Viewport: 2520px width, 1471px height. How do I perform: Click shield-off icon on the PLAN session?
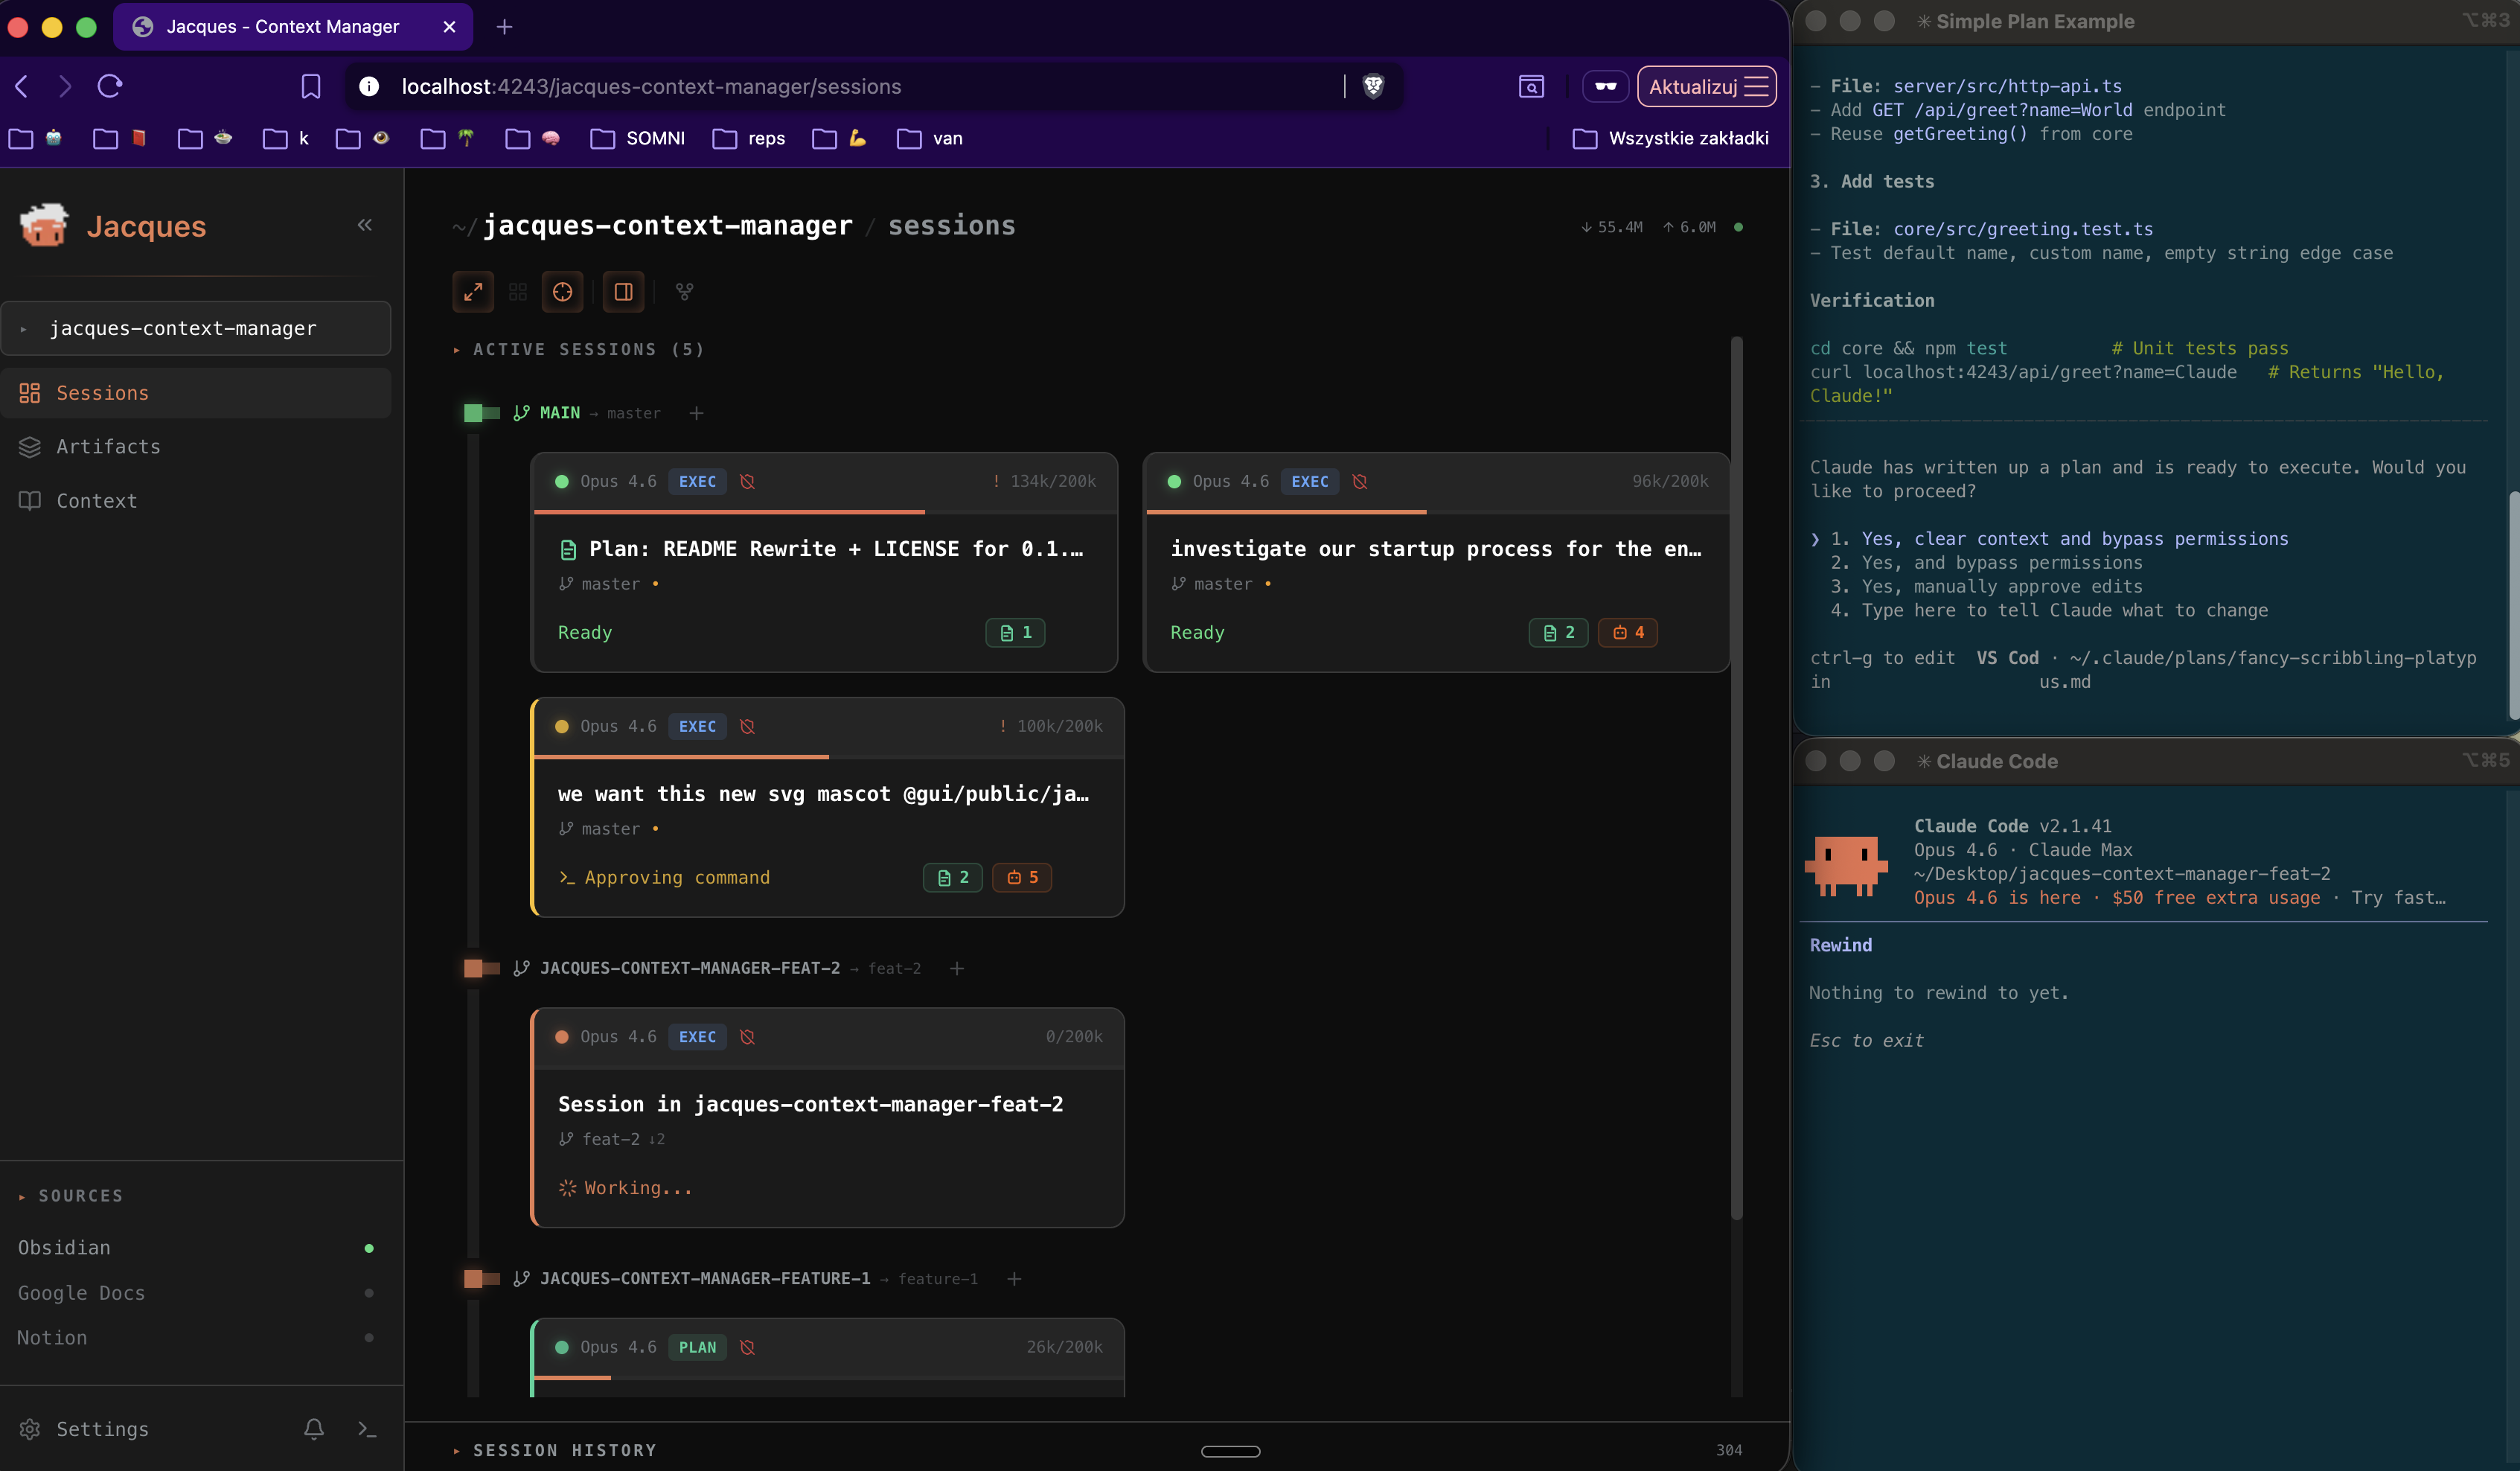tap(747, 1348)
